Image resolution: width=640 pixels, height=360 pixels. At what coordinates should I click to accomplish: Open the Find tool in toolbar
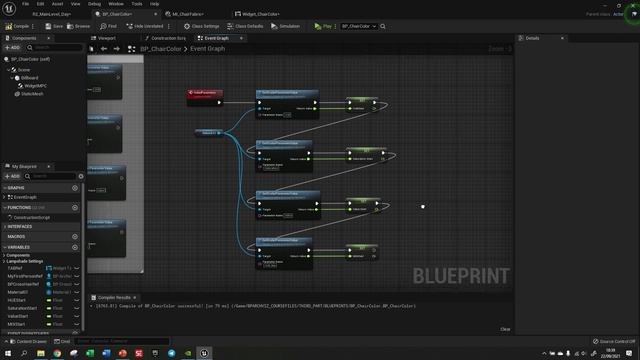(x=108, y=26)
